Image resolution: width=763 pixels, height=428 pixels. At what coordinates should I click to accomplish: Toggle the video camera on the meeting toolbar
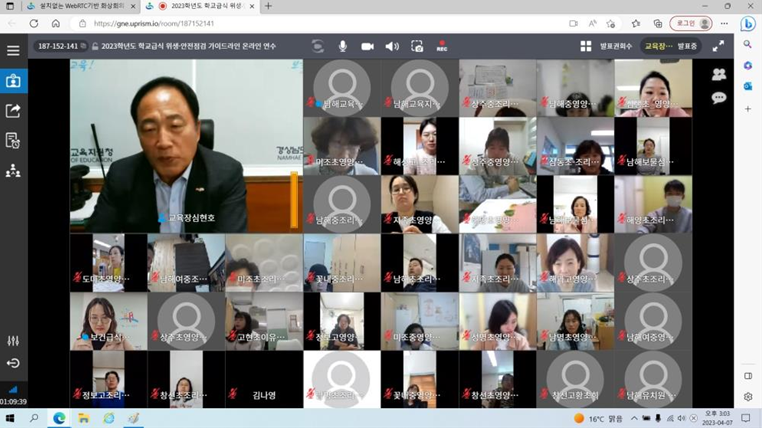coord(367,46)
